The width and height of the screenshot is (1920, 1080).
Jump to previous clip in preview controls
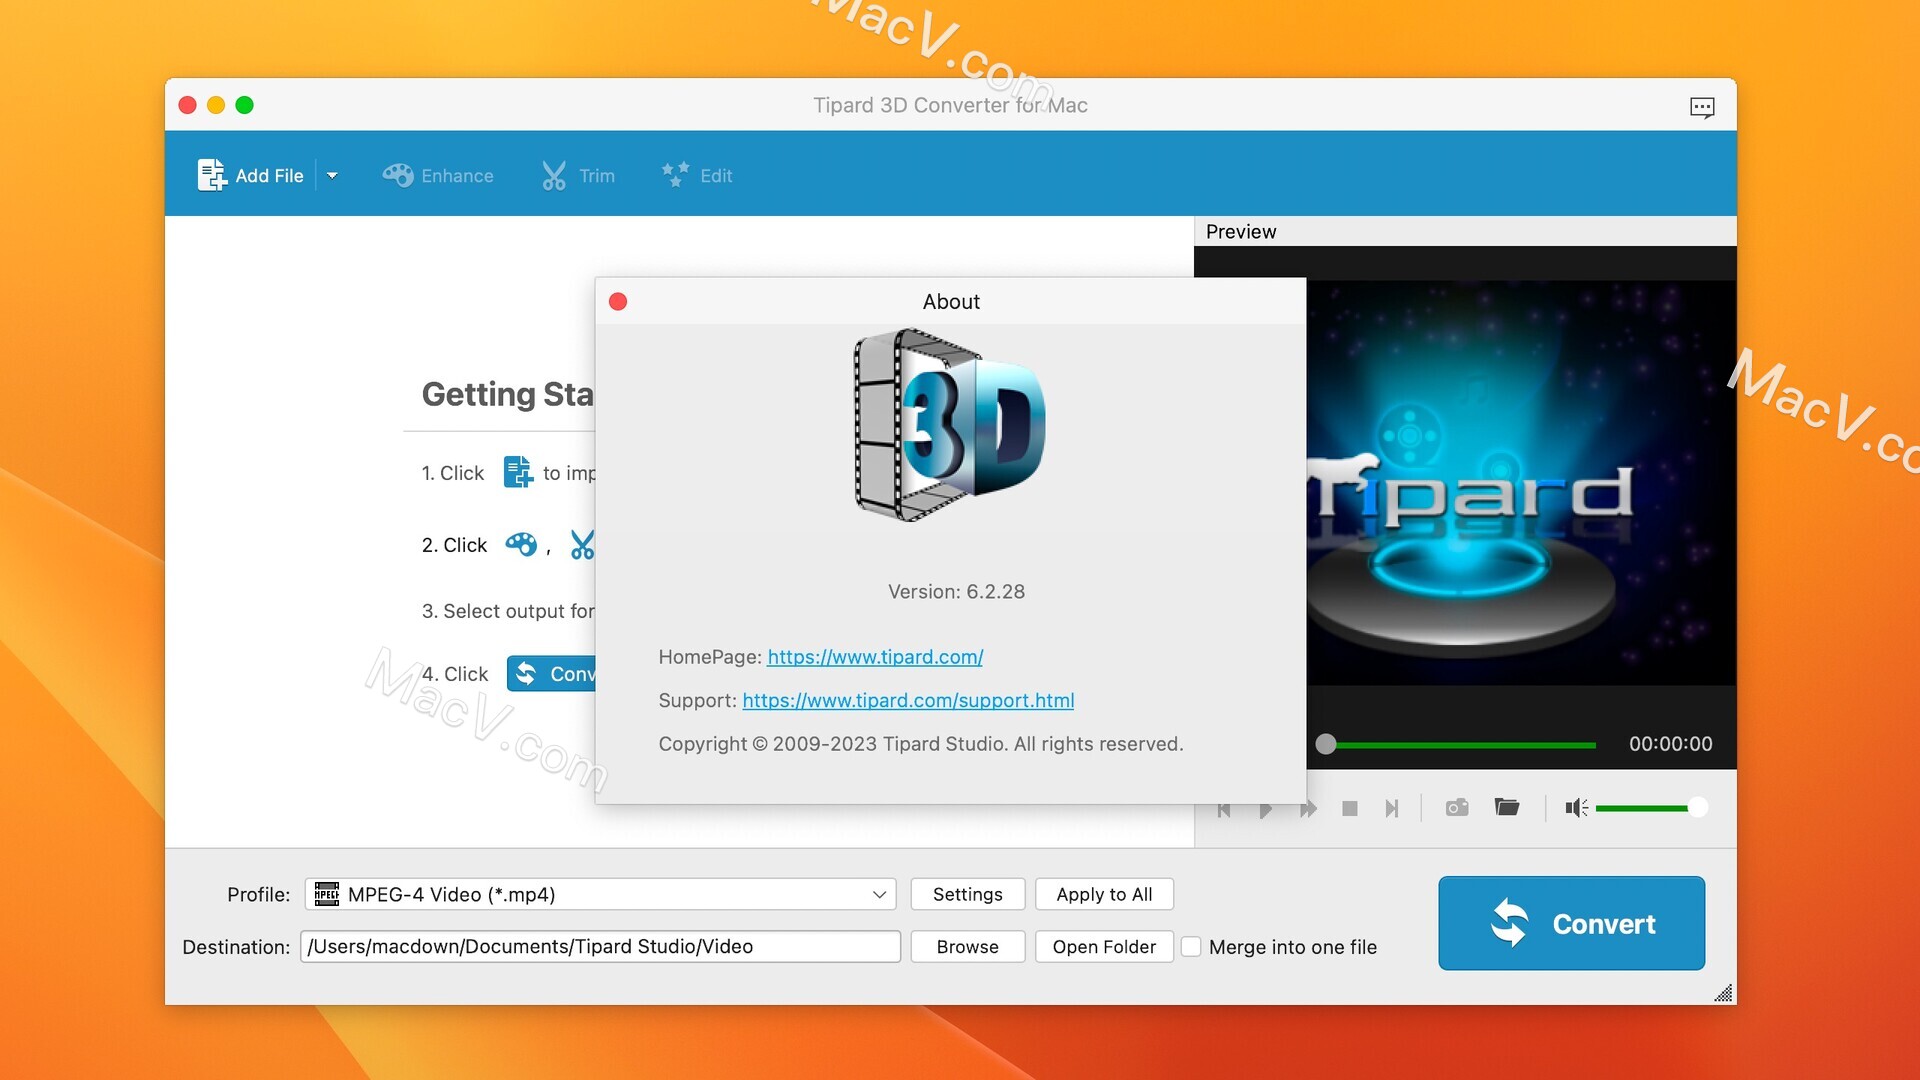coord(1224,808)
